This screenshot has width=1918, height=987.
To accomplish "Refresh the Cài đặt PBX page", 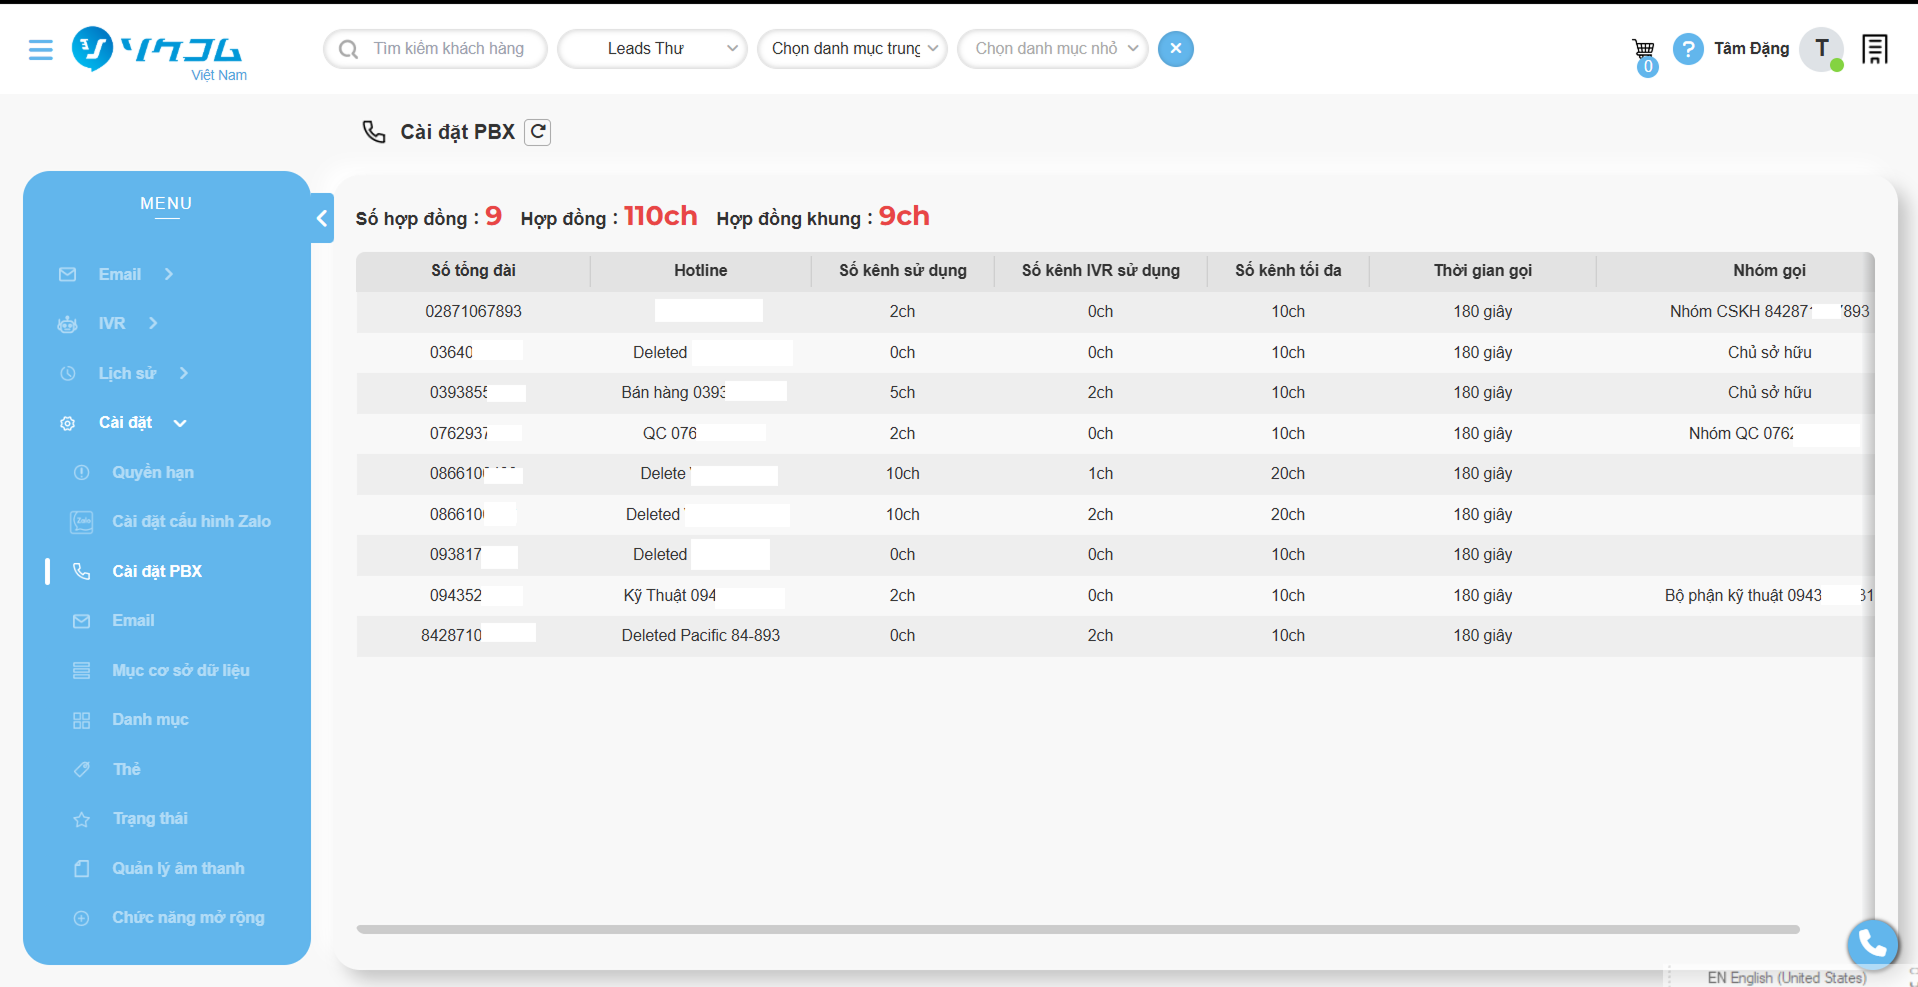I will pos(538,132).
